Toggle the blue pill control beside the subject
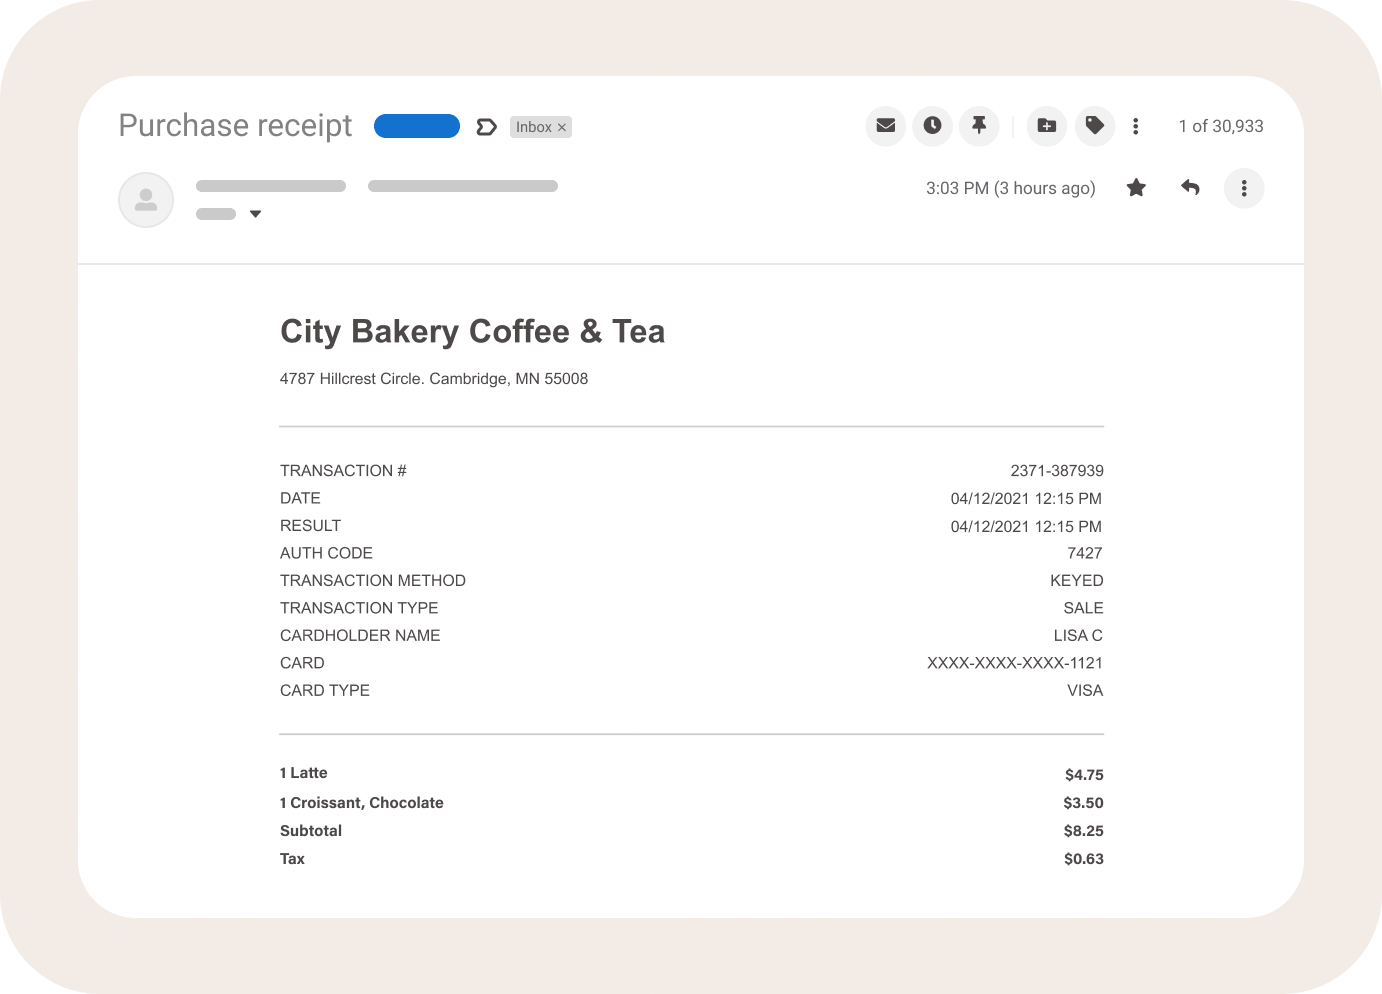Screen dimensions: 1382x994 click(417, 126)
